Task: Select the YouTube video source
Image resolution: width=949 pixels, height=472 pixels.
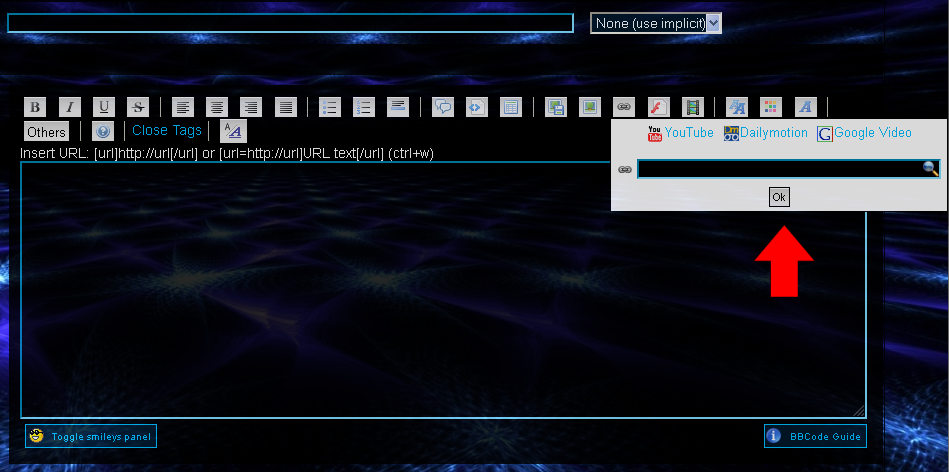Action: [689, 132]
